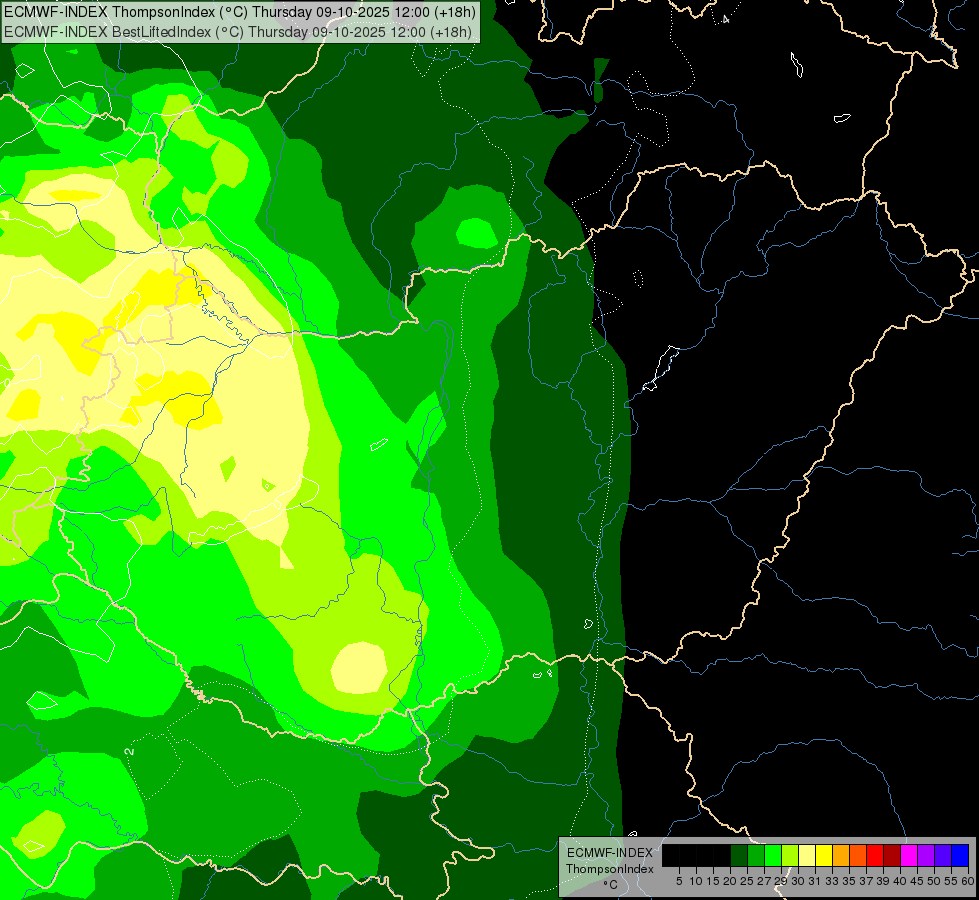The height and width of the screenshot is (900, 979).
Task: Click the ECMWF-INDEX label in the legend
Action: (610, 853)
